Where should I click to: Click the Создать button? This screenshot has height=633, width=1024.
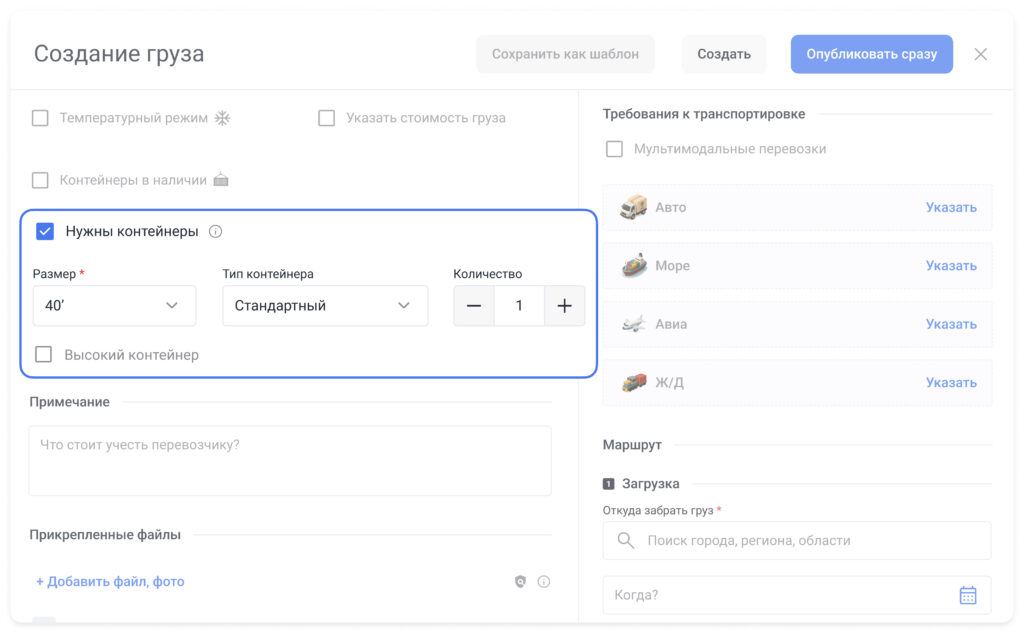pos(724,54)
